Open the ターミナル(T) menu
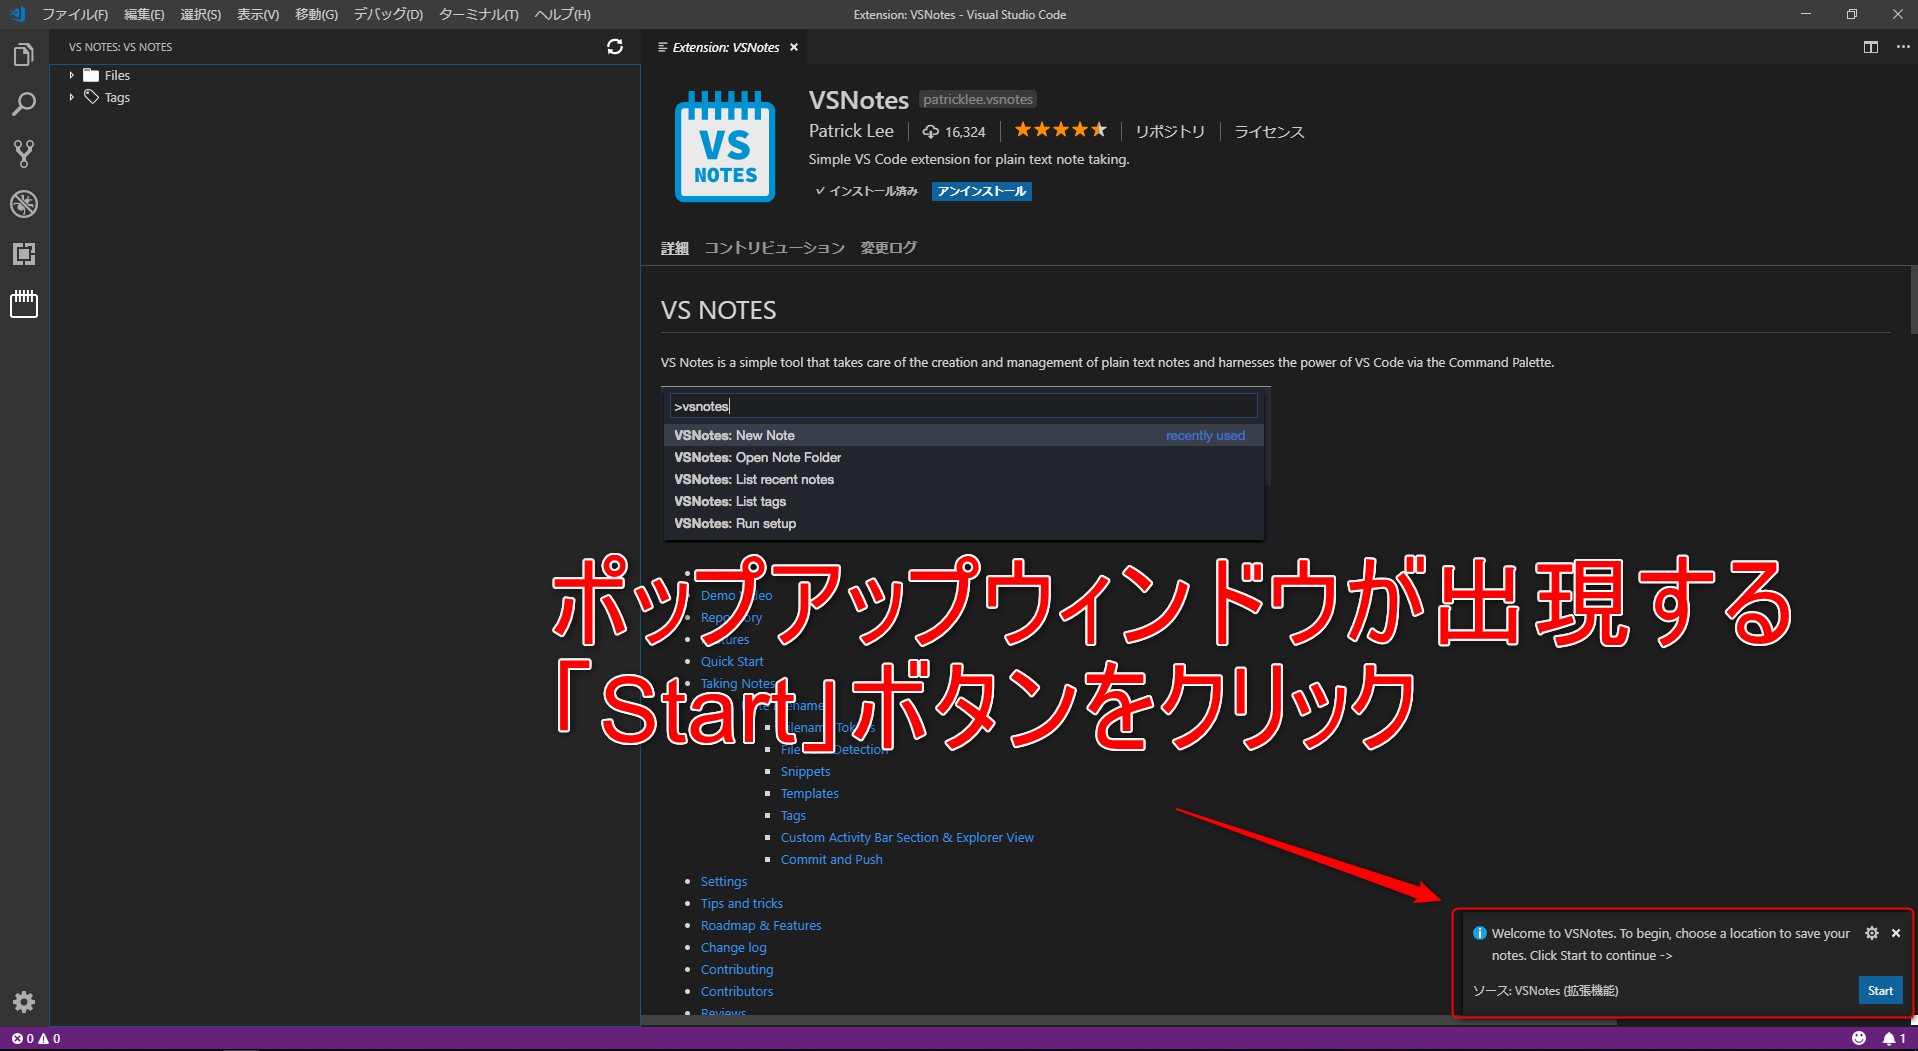Screen dimensions: 1918x1051 (479, 14)
